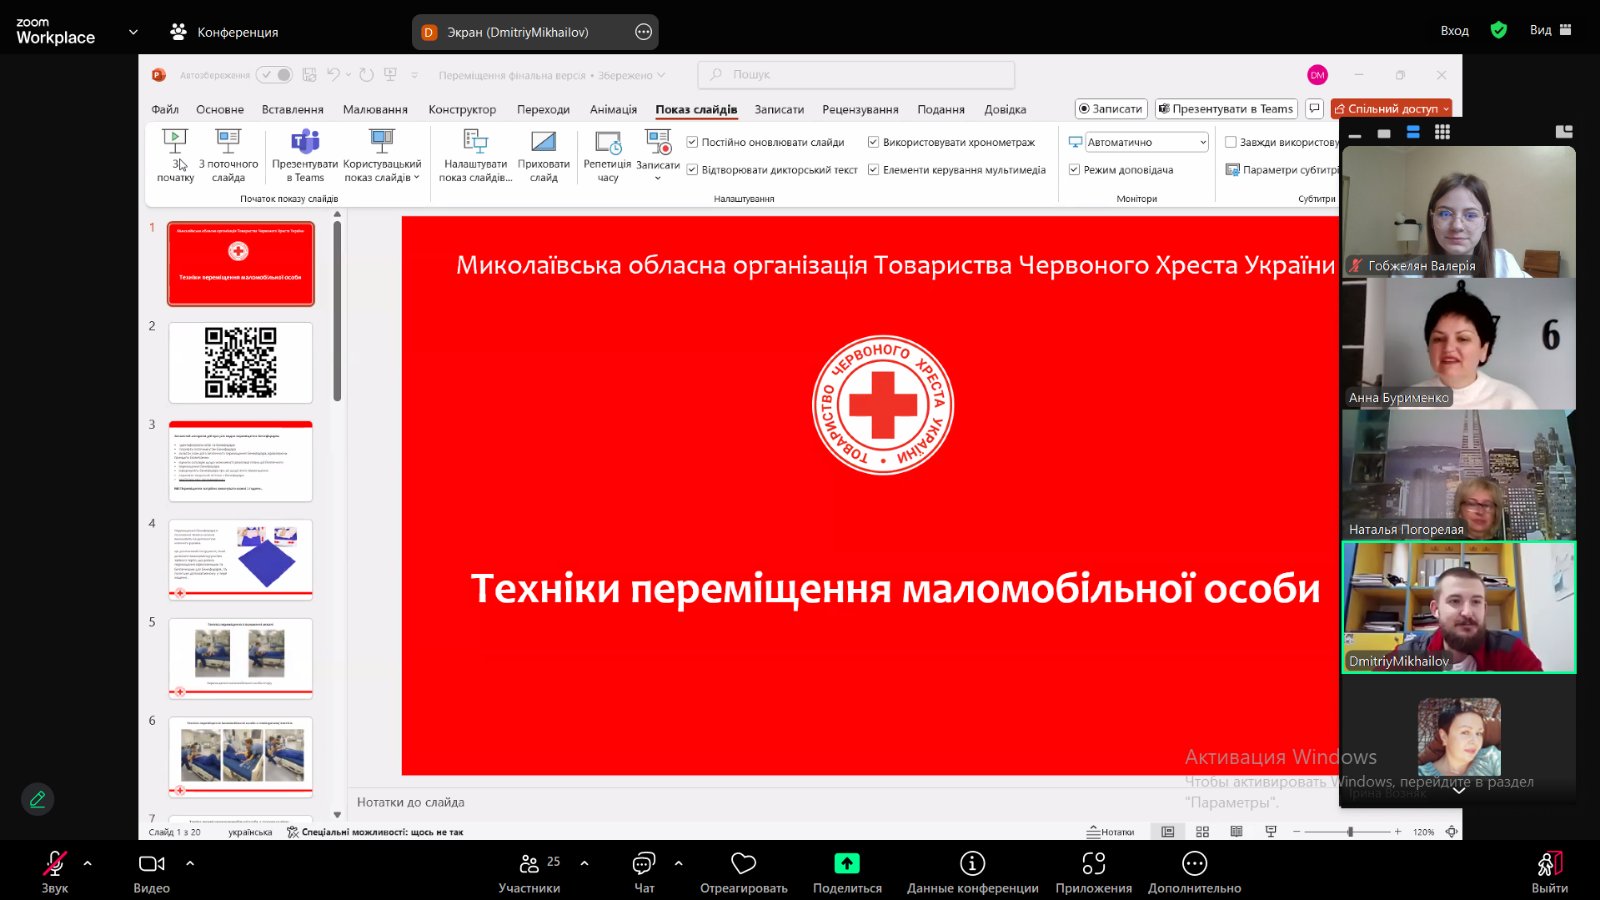Open the Переходи ribbon tab
The width and height of the screenshot is (1600, 900).
tap(543, 110)
